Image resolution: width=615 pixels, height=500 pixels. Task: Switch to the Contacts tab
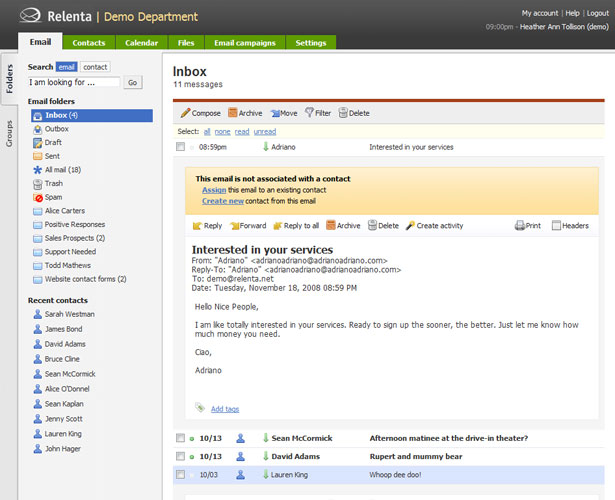(x=89, y=43)
